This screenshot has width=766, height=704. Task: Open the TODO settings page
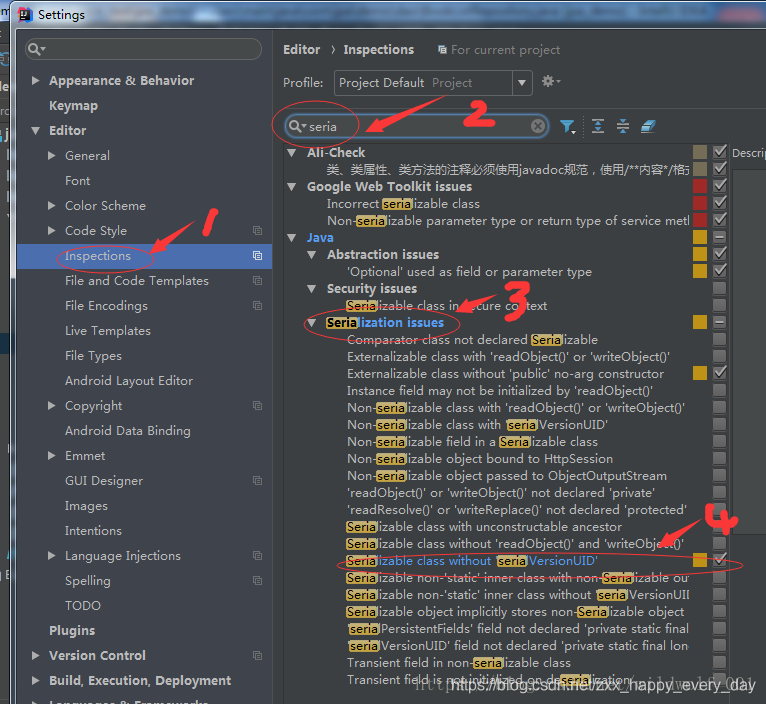[83, 606]
